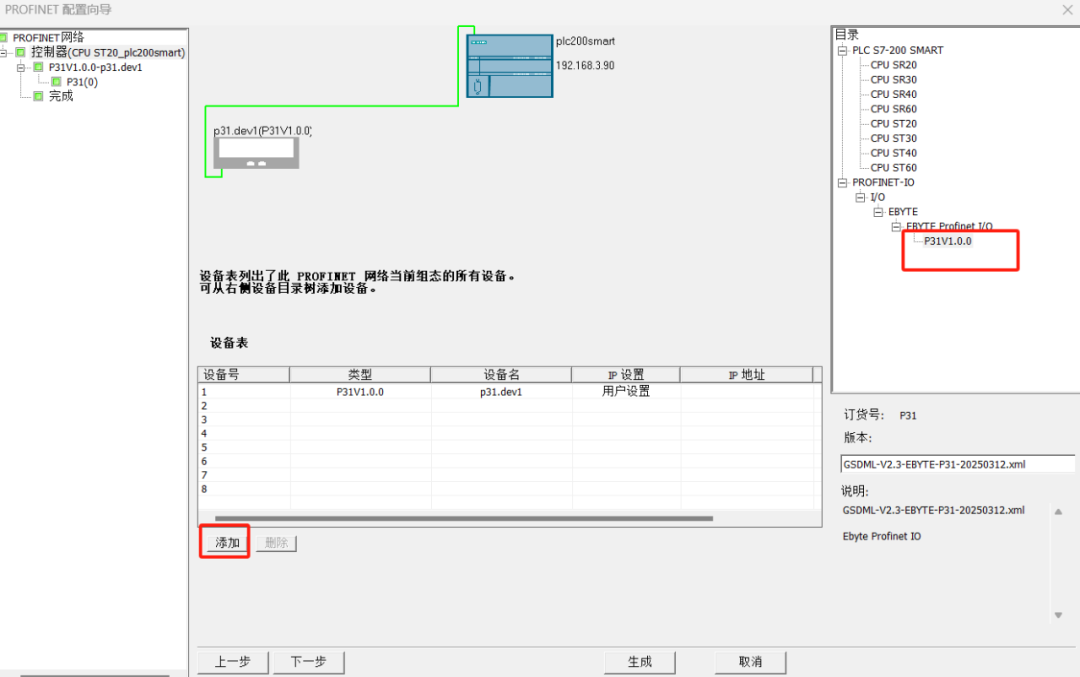
Task: Select the 完成 step in left tree
Action: coord(61,96)
